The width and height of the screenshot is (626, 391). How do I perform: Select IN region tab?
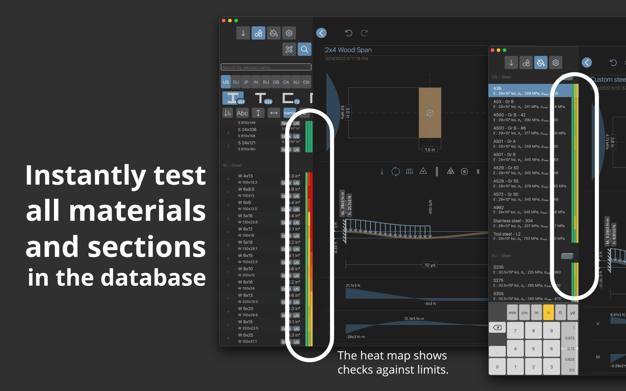256,82
